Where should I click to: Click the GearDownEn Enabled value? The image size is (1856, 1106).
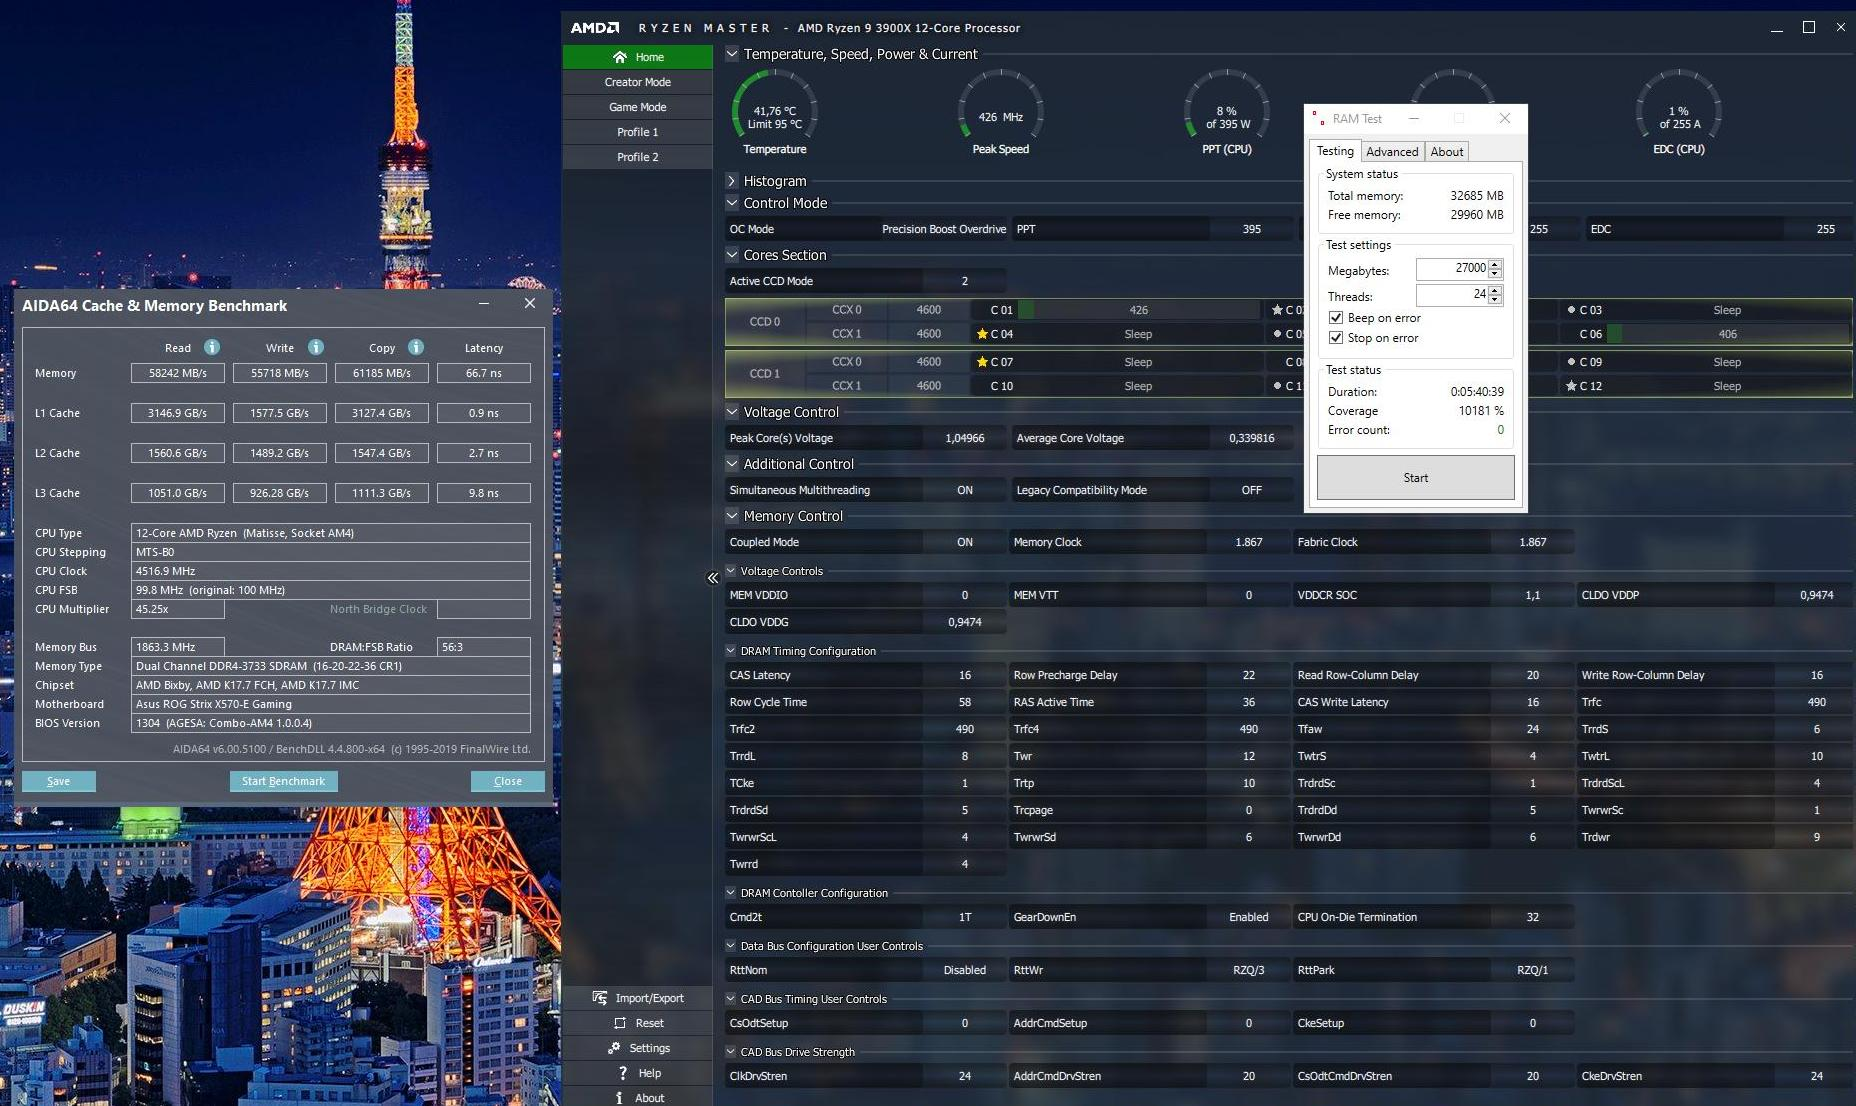point(1249,917)
